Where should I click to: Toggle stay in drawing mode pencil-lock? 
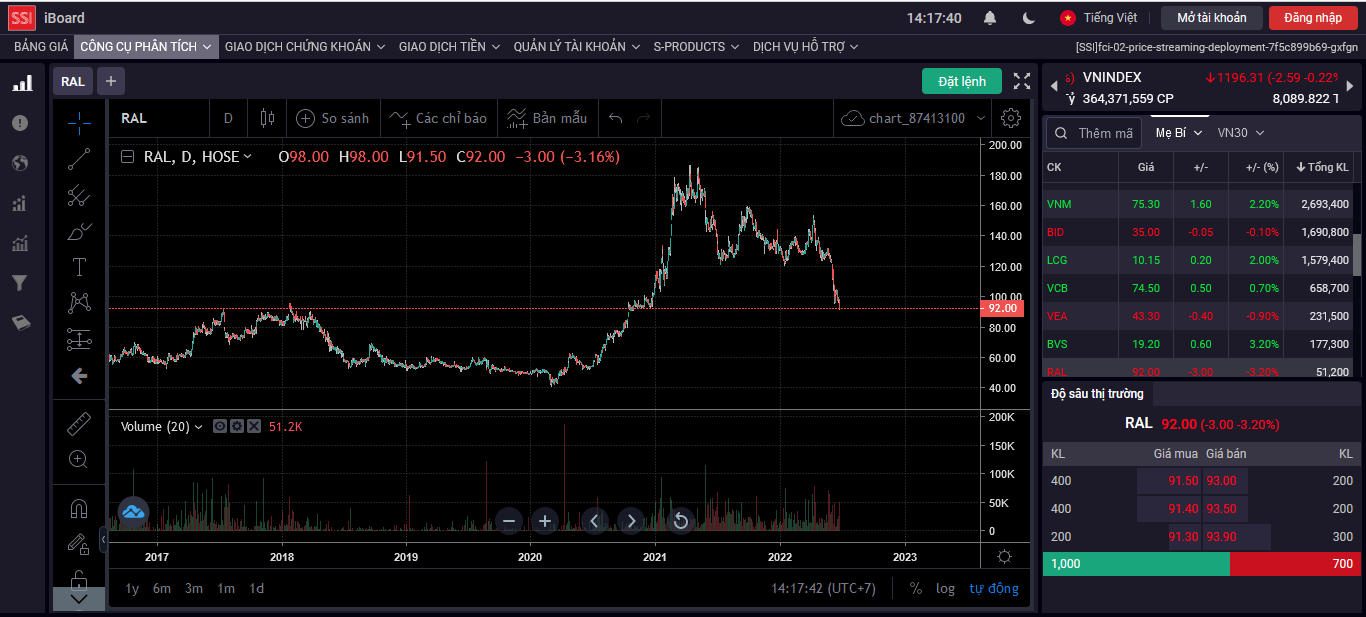click(x=79, y=544)
